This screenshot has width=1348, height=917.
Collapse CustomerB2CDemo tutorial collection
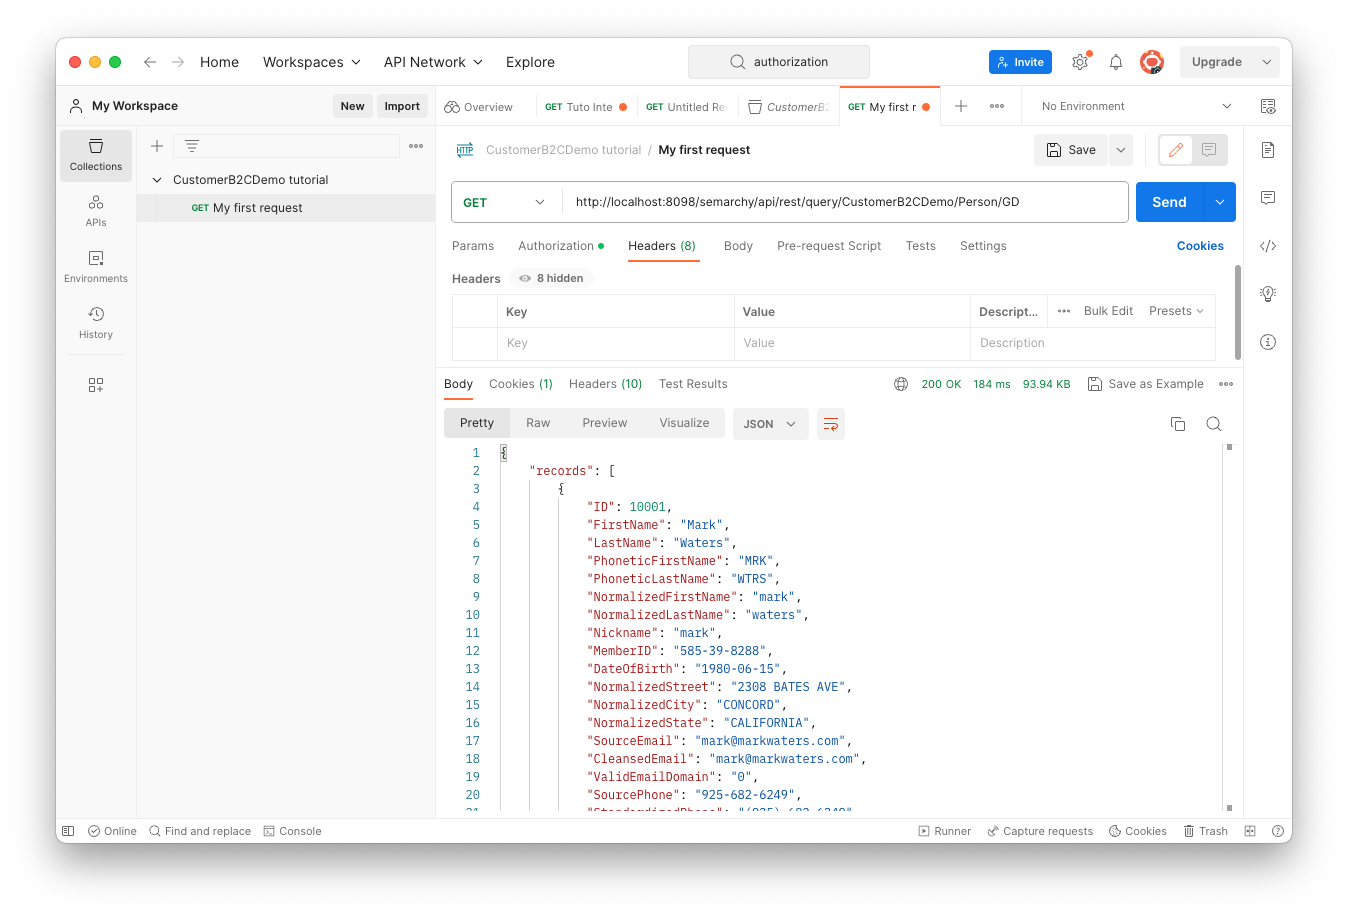tap(157, 180)
